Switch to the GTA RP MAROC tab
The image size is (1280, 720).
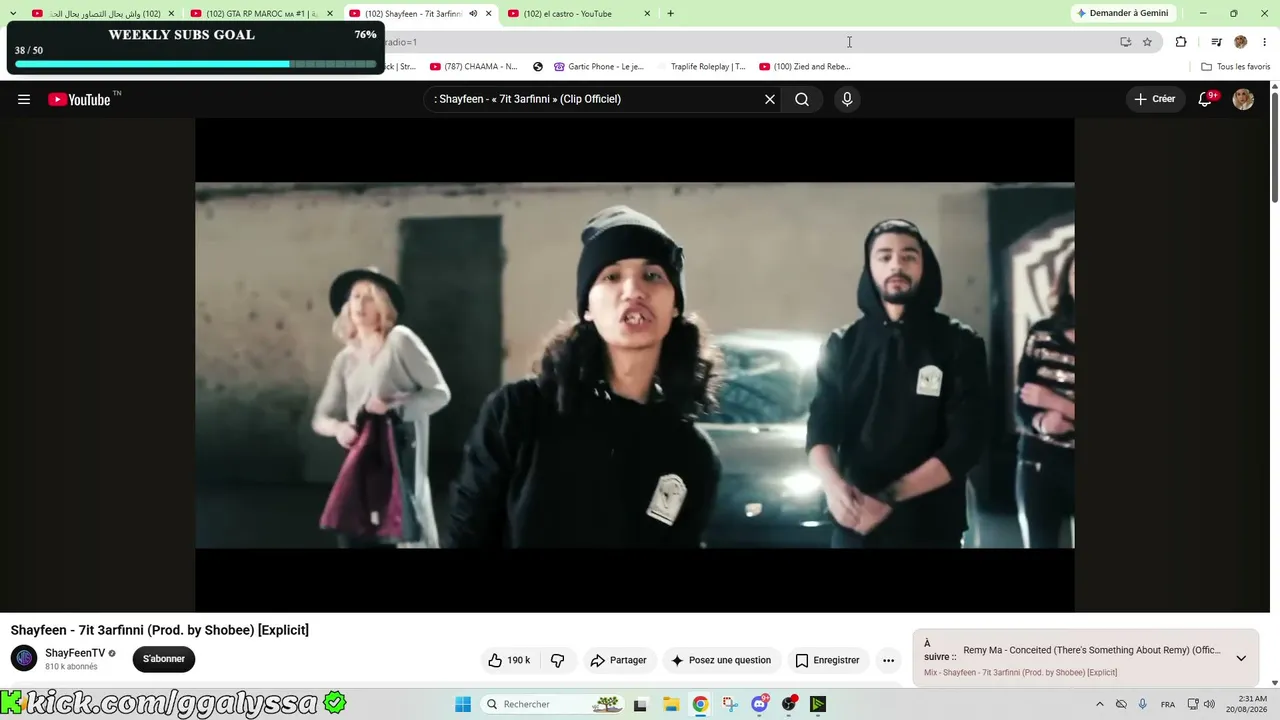pos(263,14)
